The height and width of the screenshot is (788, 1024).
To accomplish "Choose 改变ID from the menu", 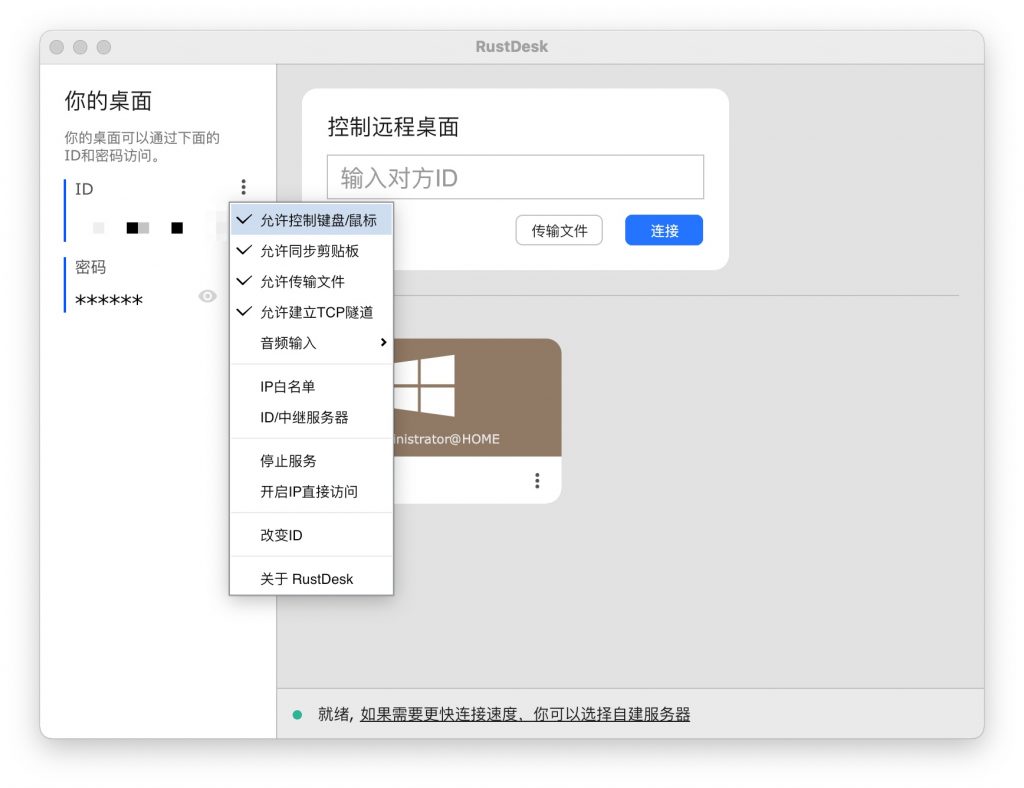I will click(312, 536).
